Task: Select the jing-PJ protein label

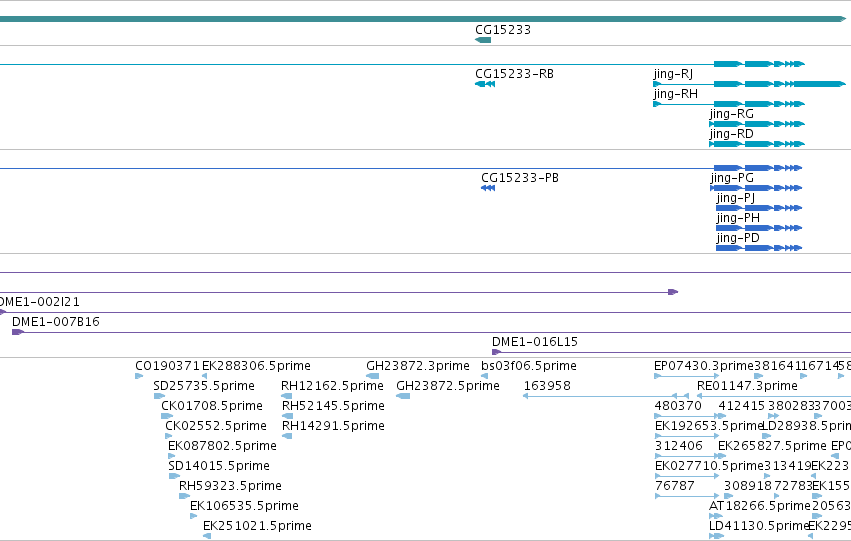Action: point(735,198)
